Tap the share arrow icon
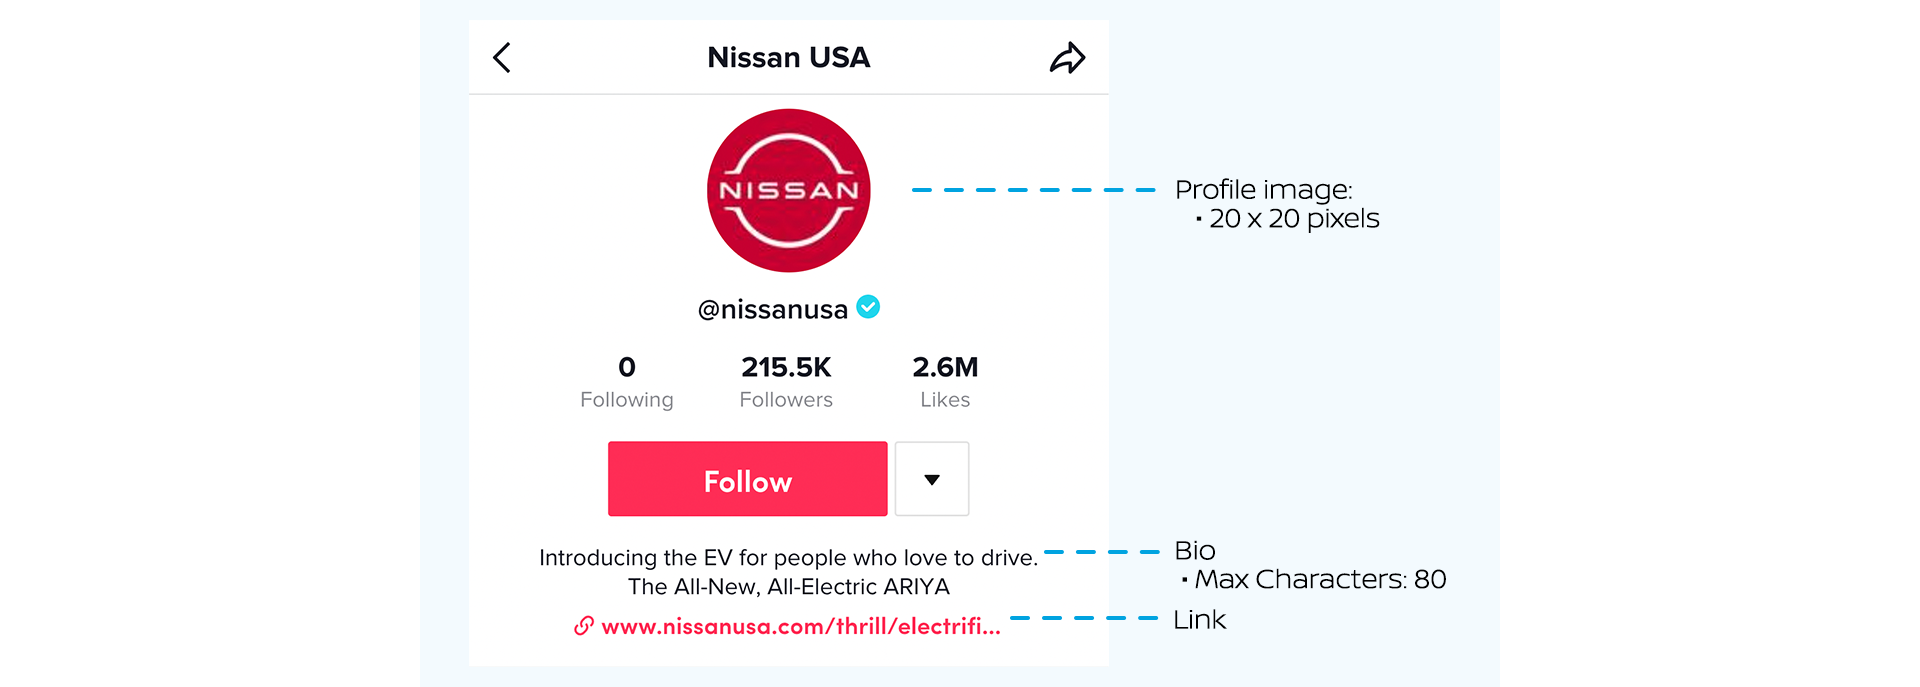1920x687 pixels. click(1067, 58)
